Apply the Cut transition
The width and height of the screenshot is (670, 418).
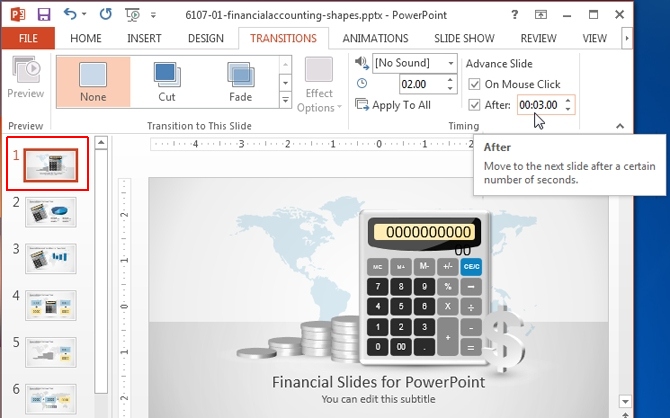[x=167, y=82]
